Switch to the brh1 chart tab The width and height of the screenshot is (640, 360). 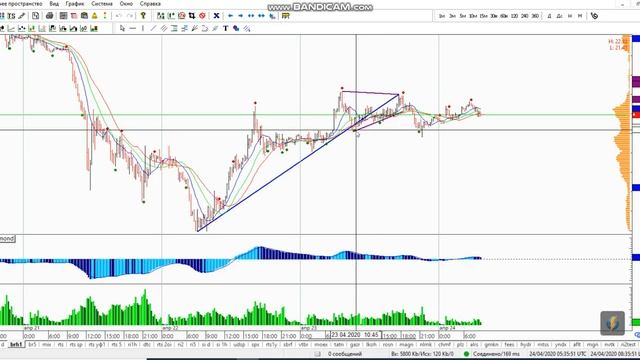point(16,345)
